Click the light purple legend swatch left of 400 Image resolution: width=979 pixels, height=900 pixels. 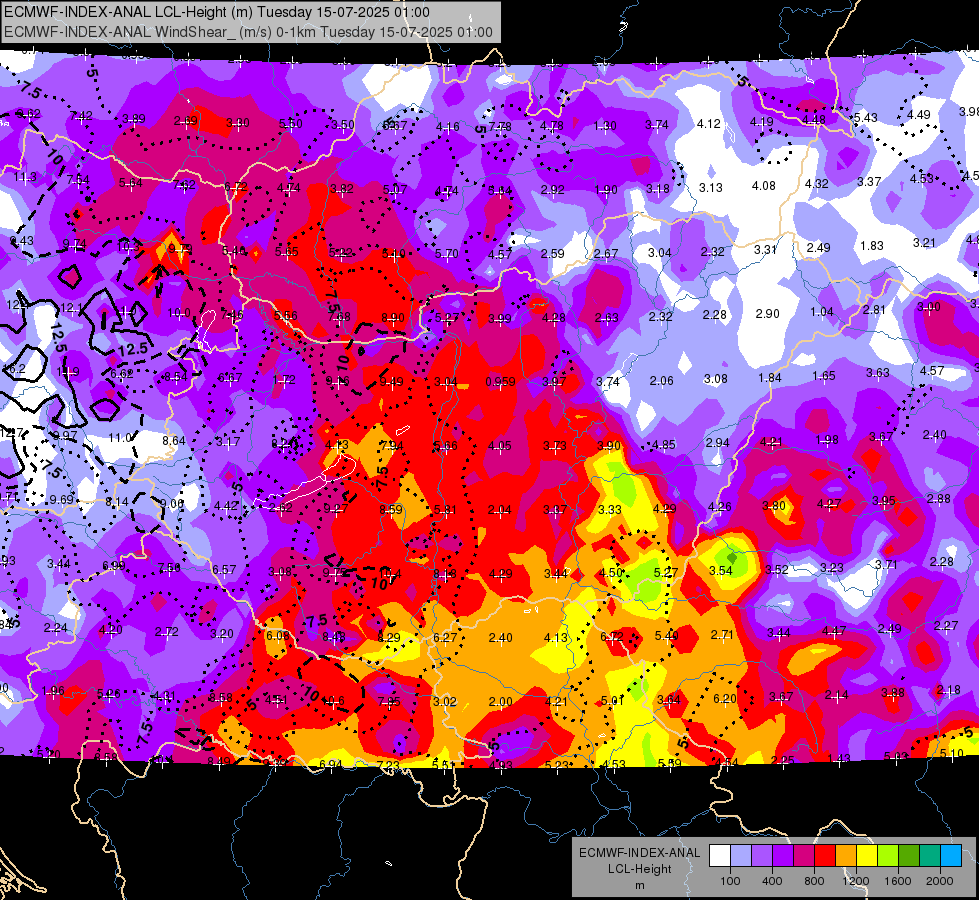(762, 856)
